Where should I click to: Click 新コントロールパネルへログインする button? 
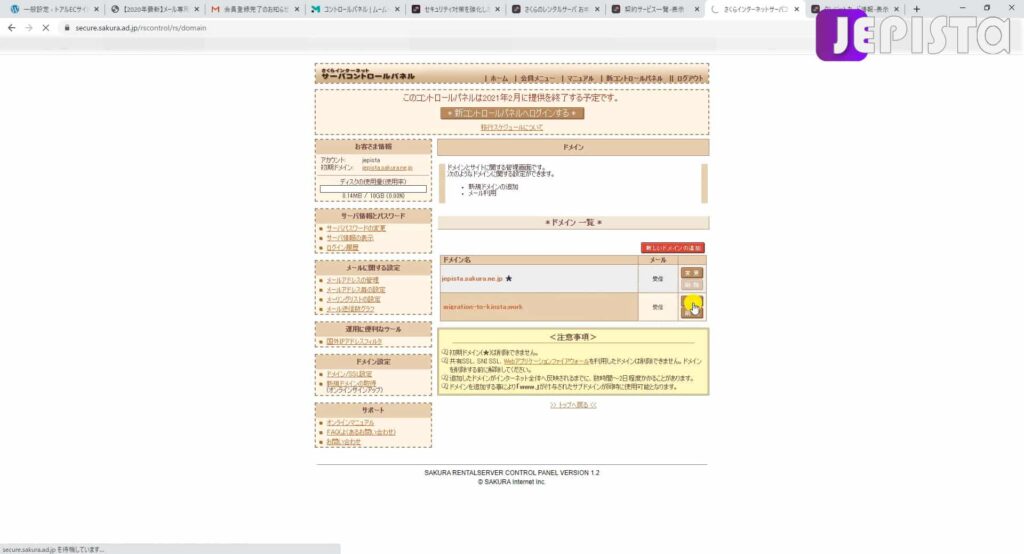tap(512, 113)
